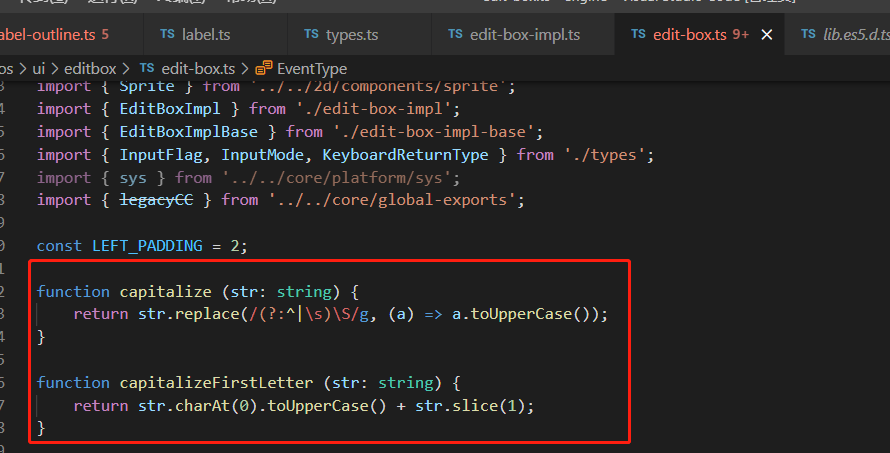
Task: Close the edit-box.ts editor tab
Action: (768, 35)
